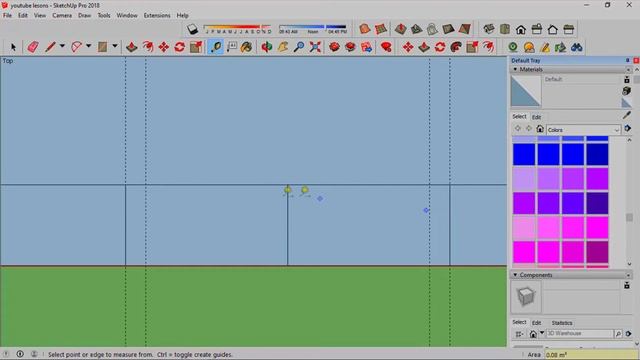The width and height of the screenshot is (640, 360).
Task: Click the highlighted Tape Measure tool
Action: pyautogui.click(x=216, y=47)
